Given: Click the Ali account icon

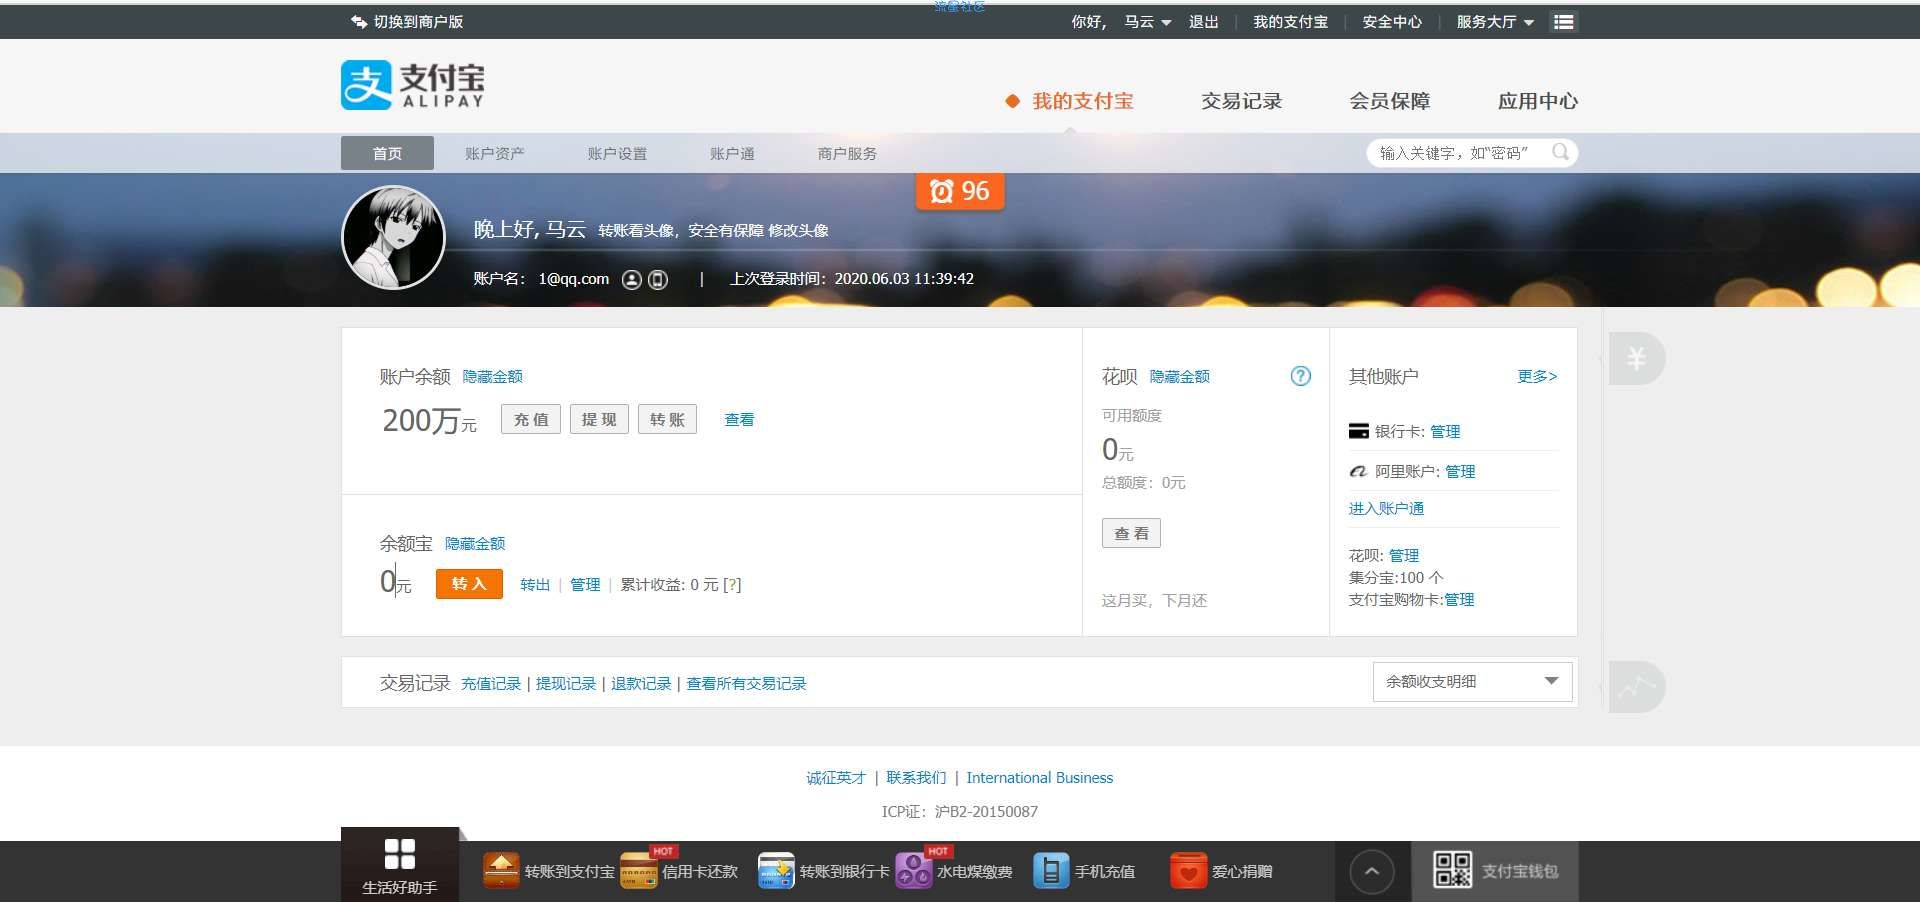Looking at the screenshot, I should click(x=1359, y=471).
